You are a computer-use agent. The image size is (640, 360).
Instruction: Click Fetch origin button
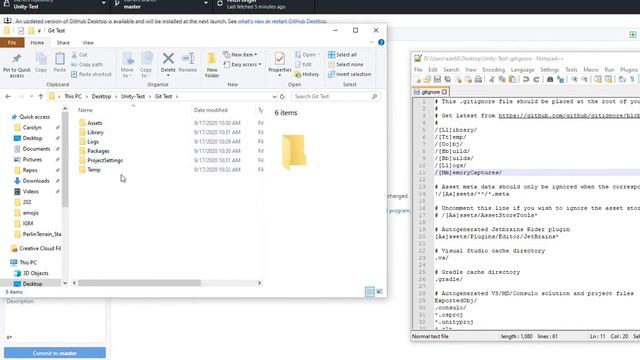[263, 4]
